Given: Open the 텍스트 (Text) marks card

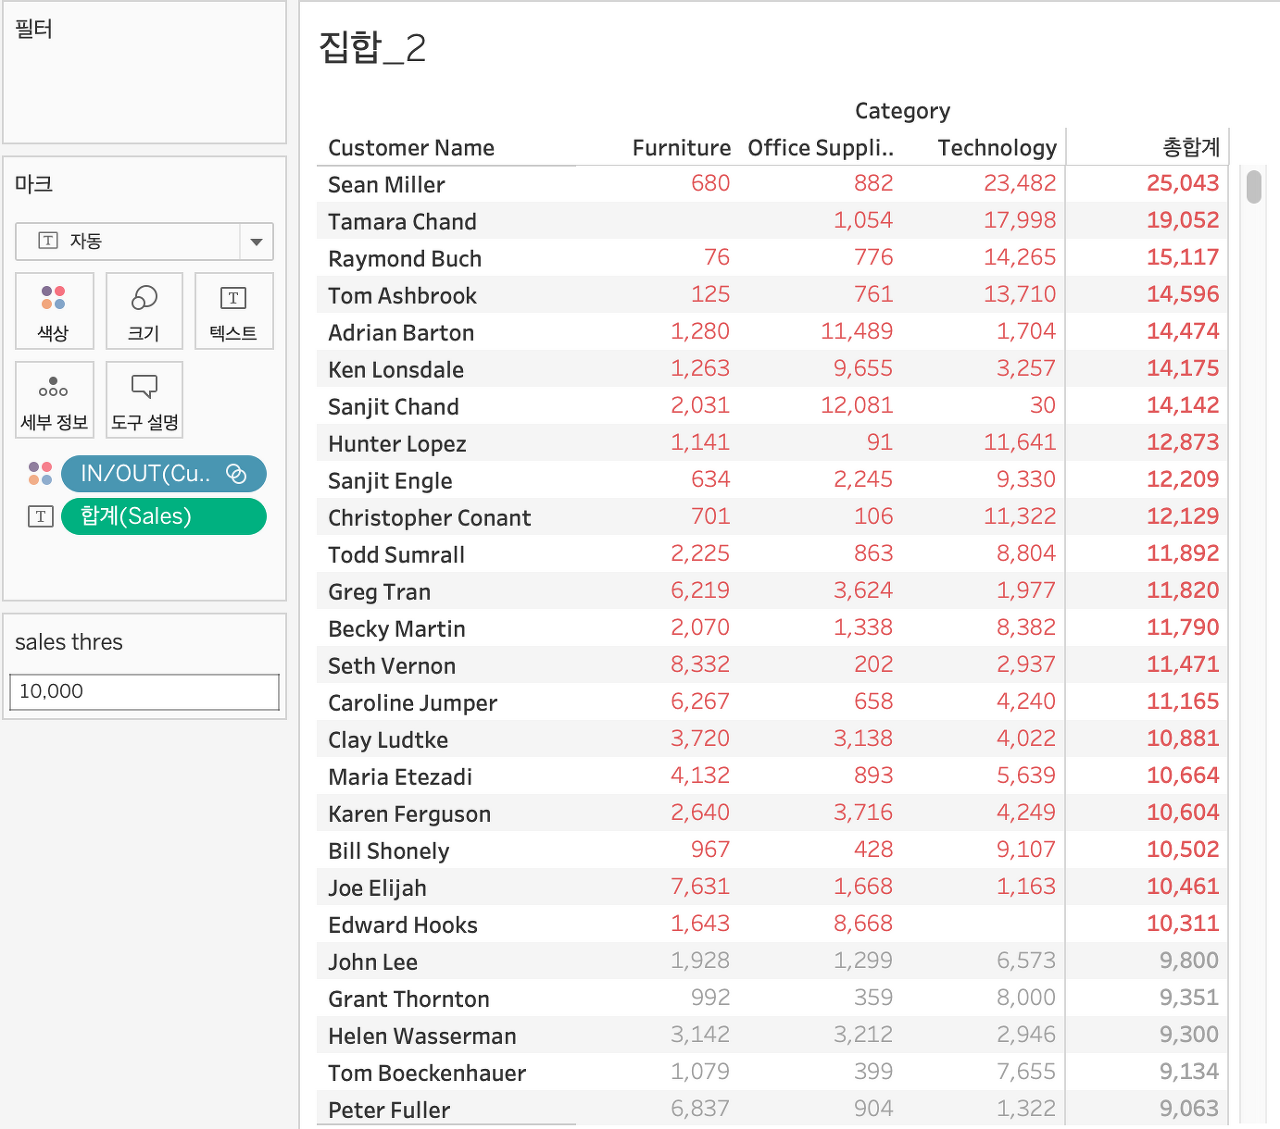Looking at the screenshot, I should click(233, 311).
